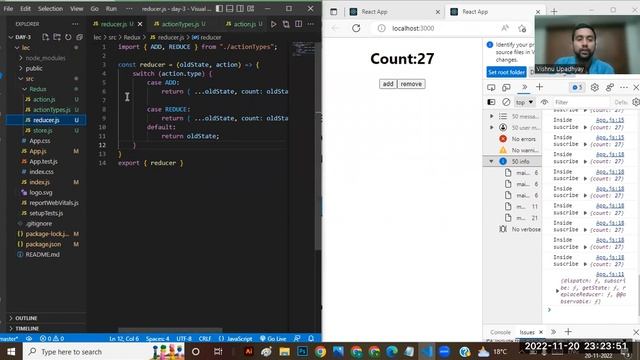Toggle the secondary sidebar in VS Code

[x=240, y=8]
